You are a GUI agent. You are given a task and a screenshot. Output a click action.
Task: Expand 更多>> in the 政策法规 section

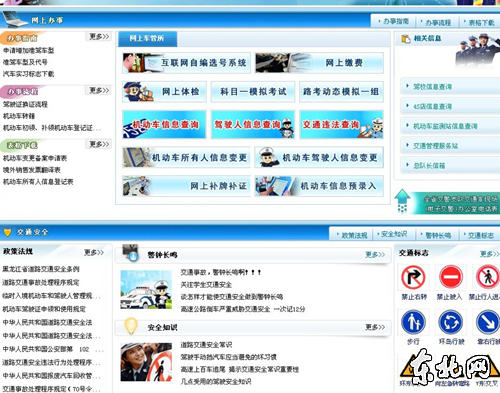94,252
